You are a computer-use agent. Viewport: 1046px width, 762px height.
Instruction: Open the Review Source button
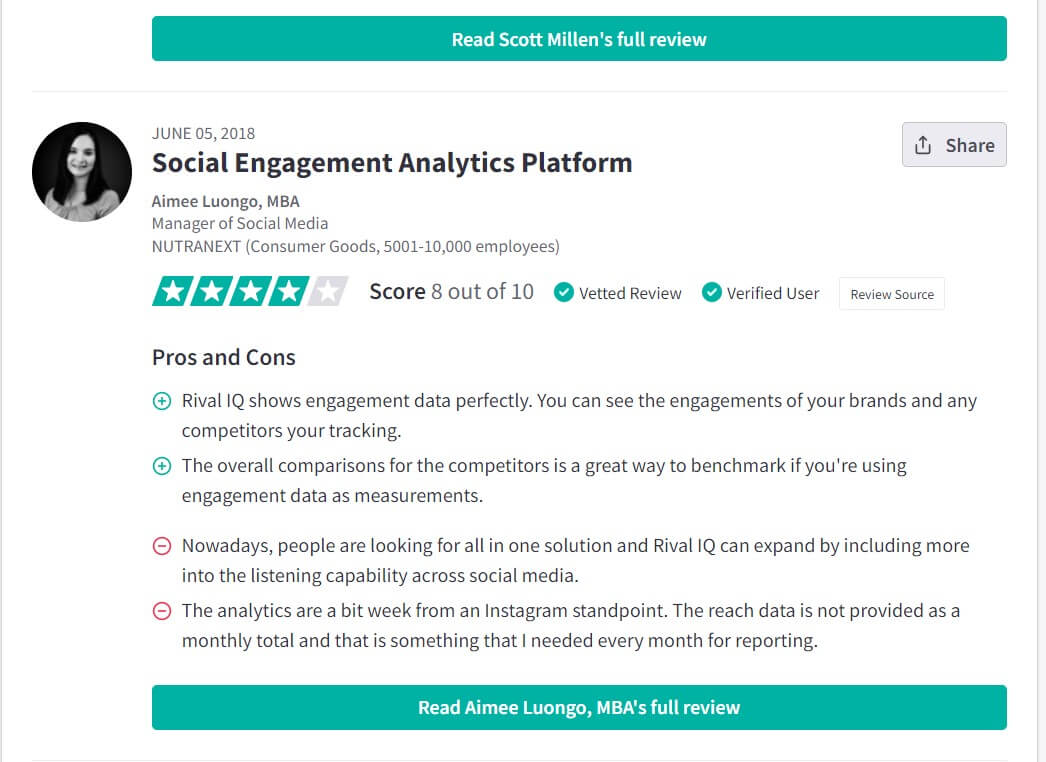pos(892,294)
